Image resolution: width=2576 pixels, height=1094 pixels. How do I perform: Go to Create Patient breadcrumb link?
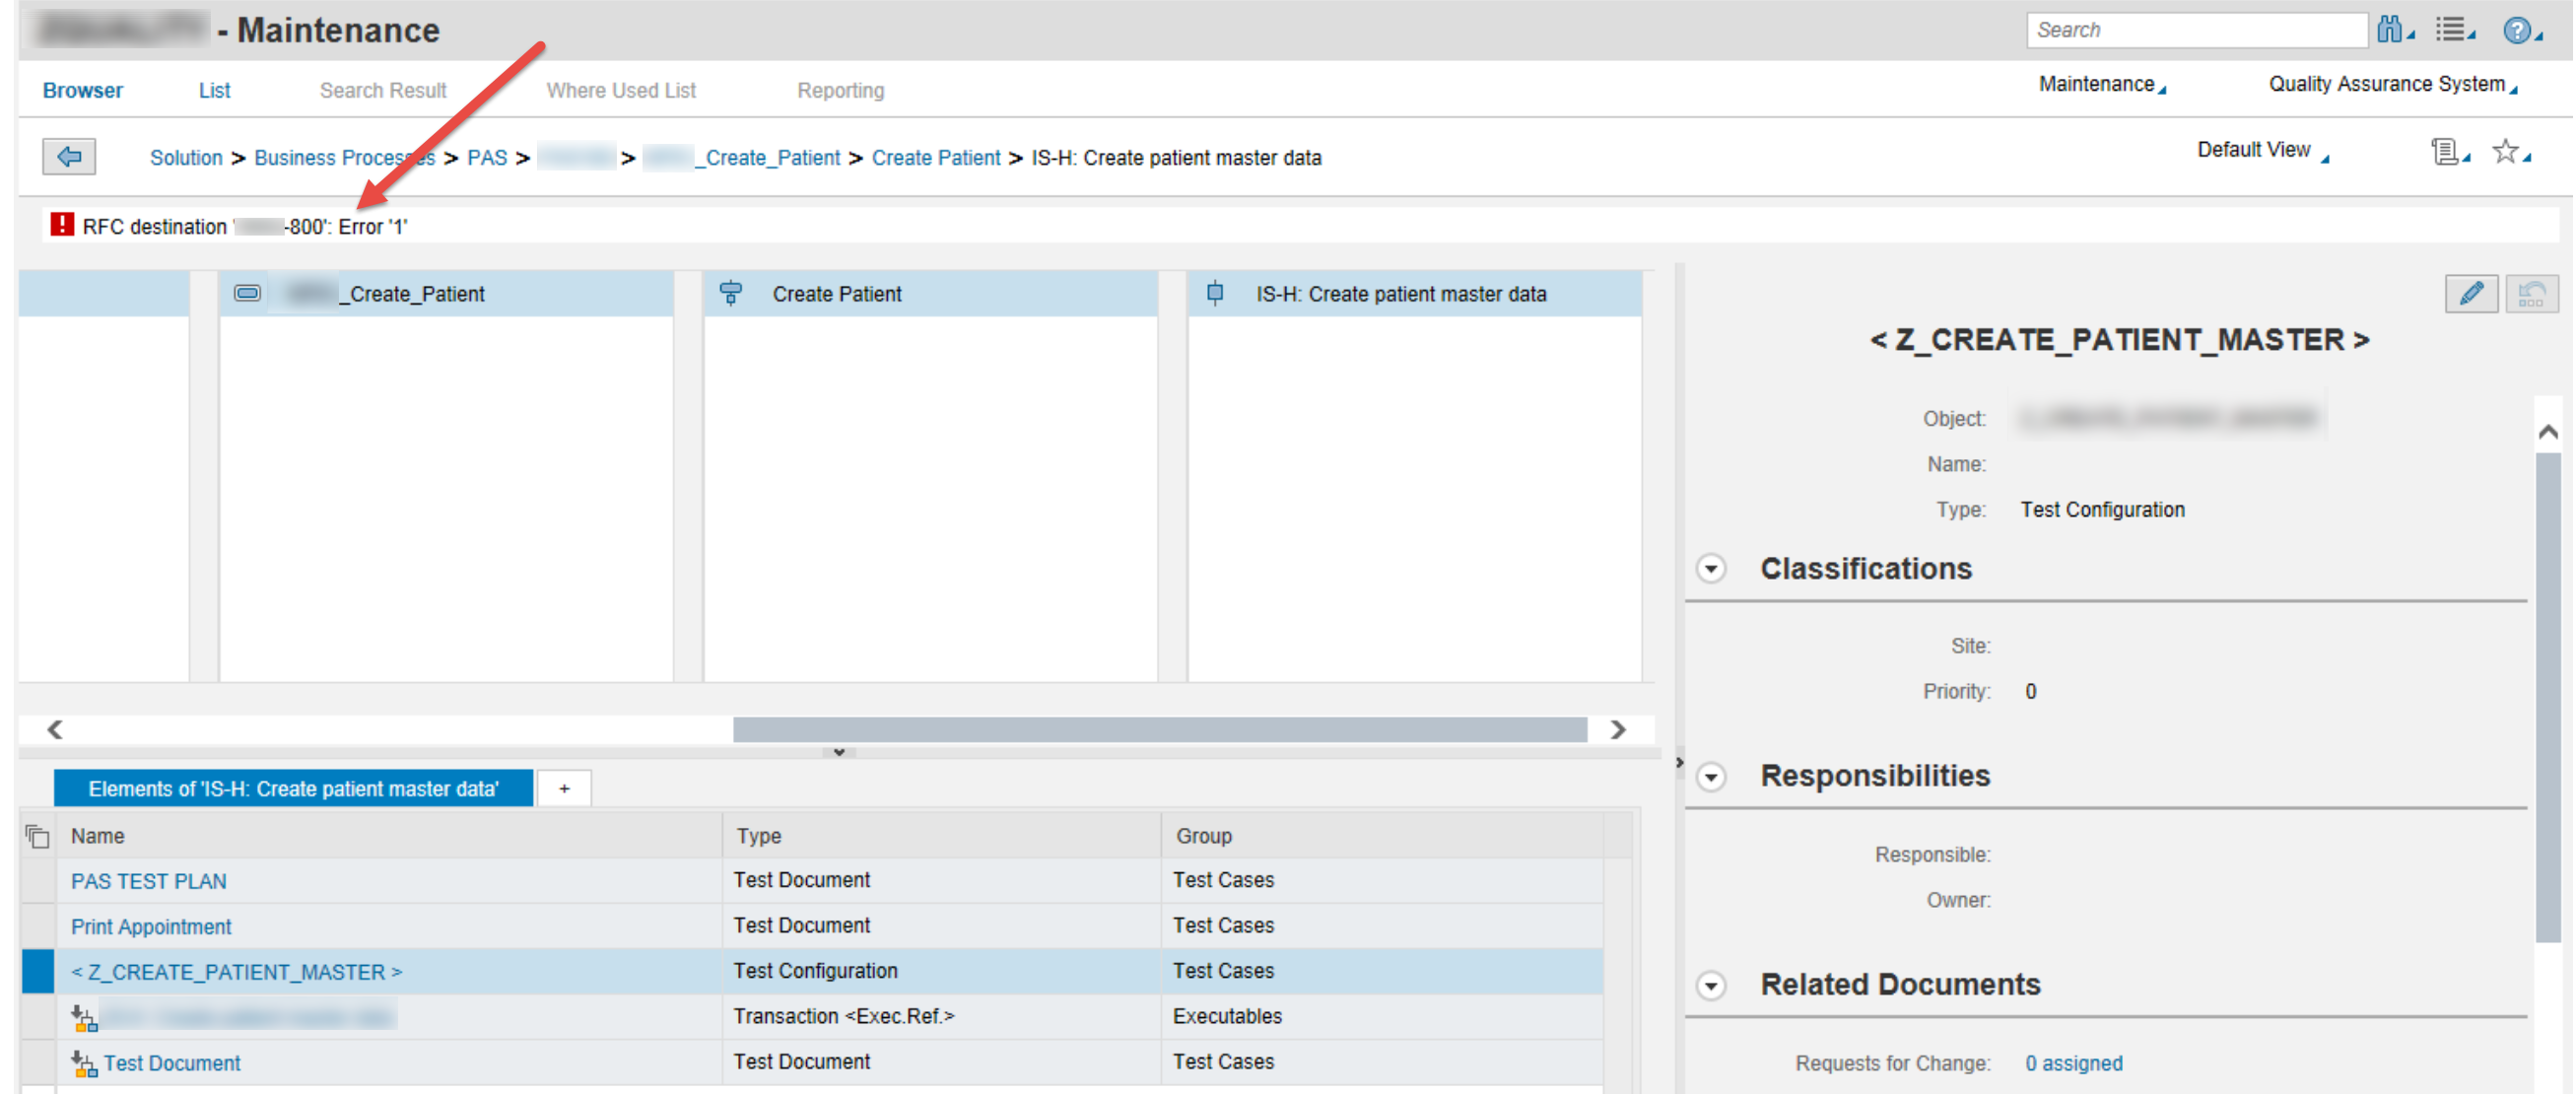(x=936, y=157)
